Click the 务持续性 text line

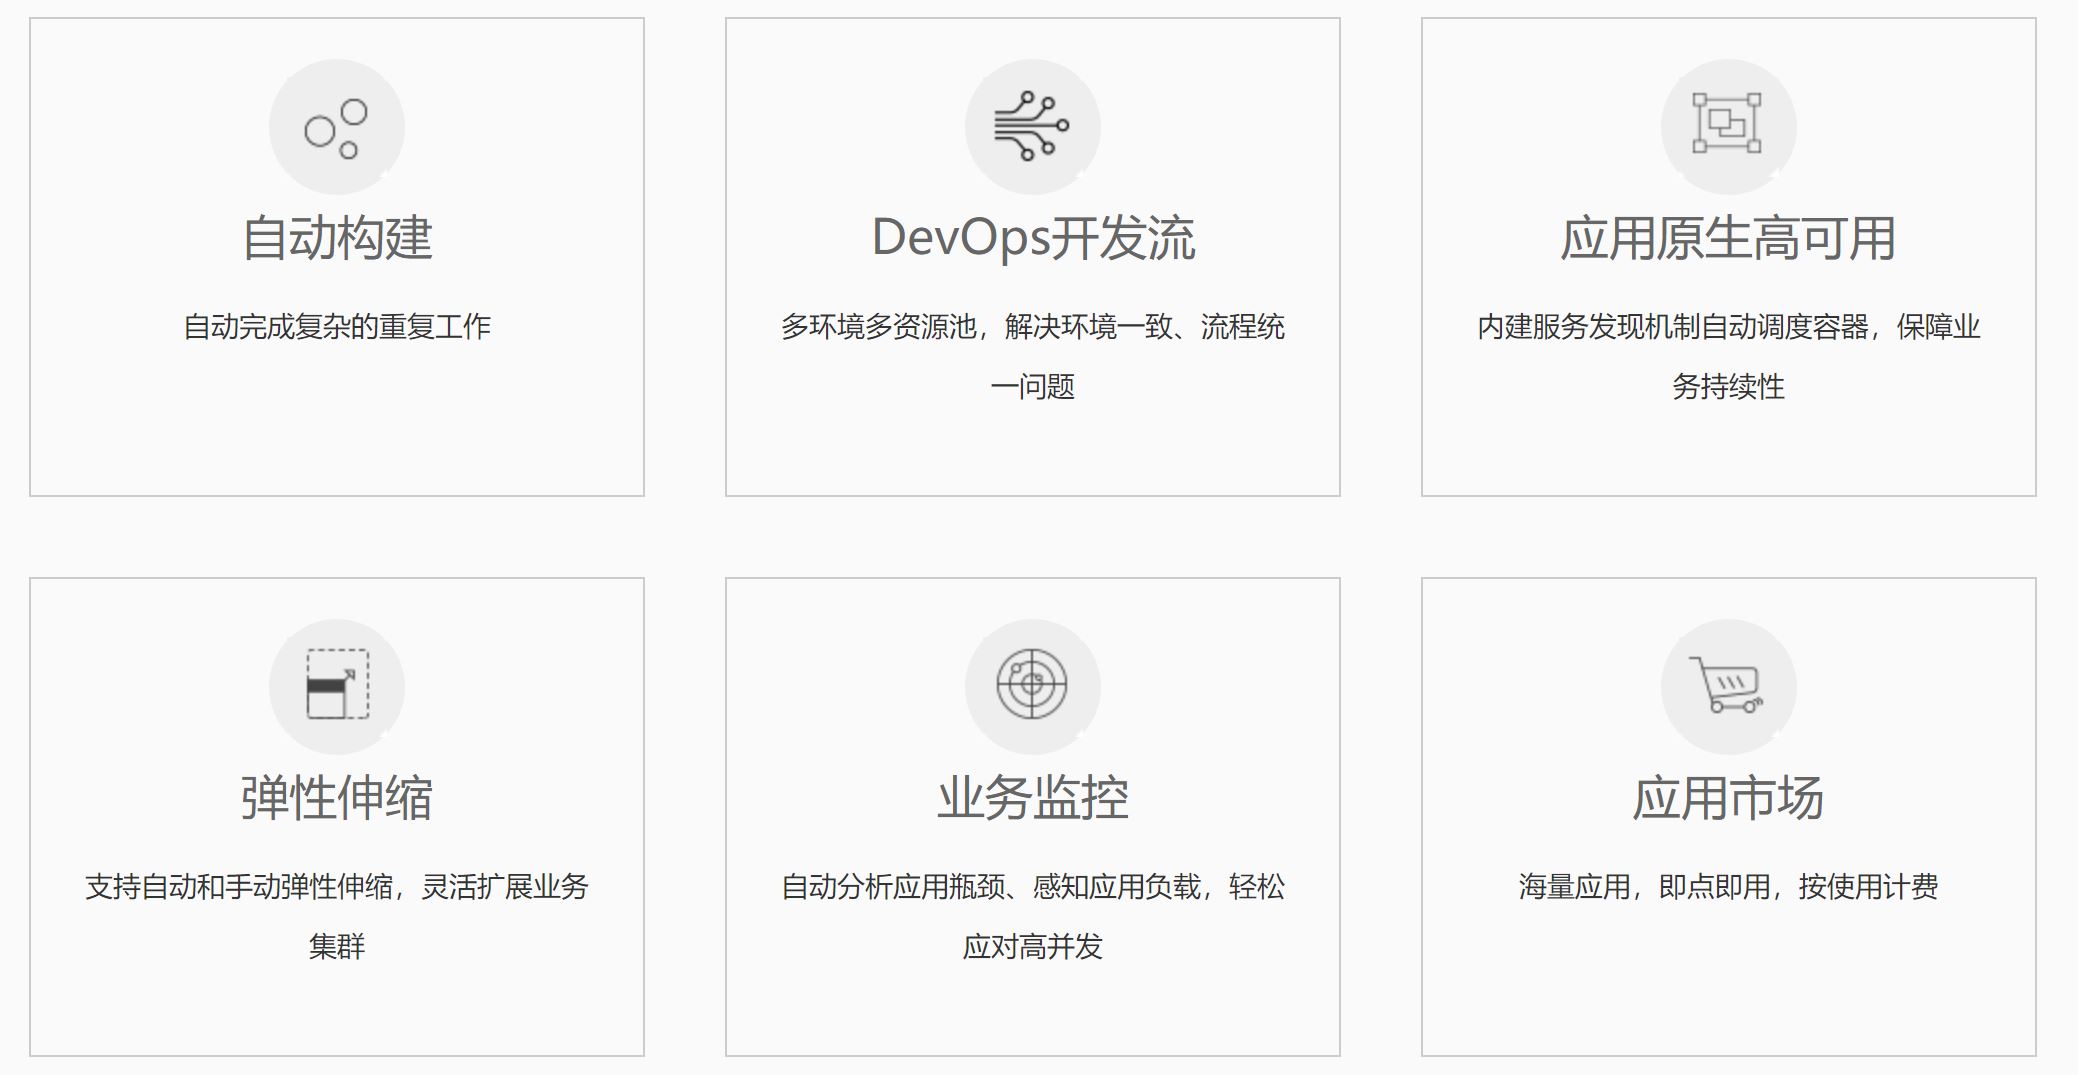click(x=1727, y=387)
